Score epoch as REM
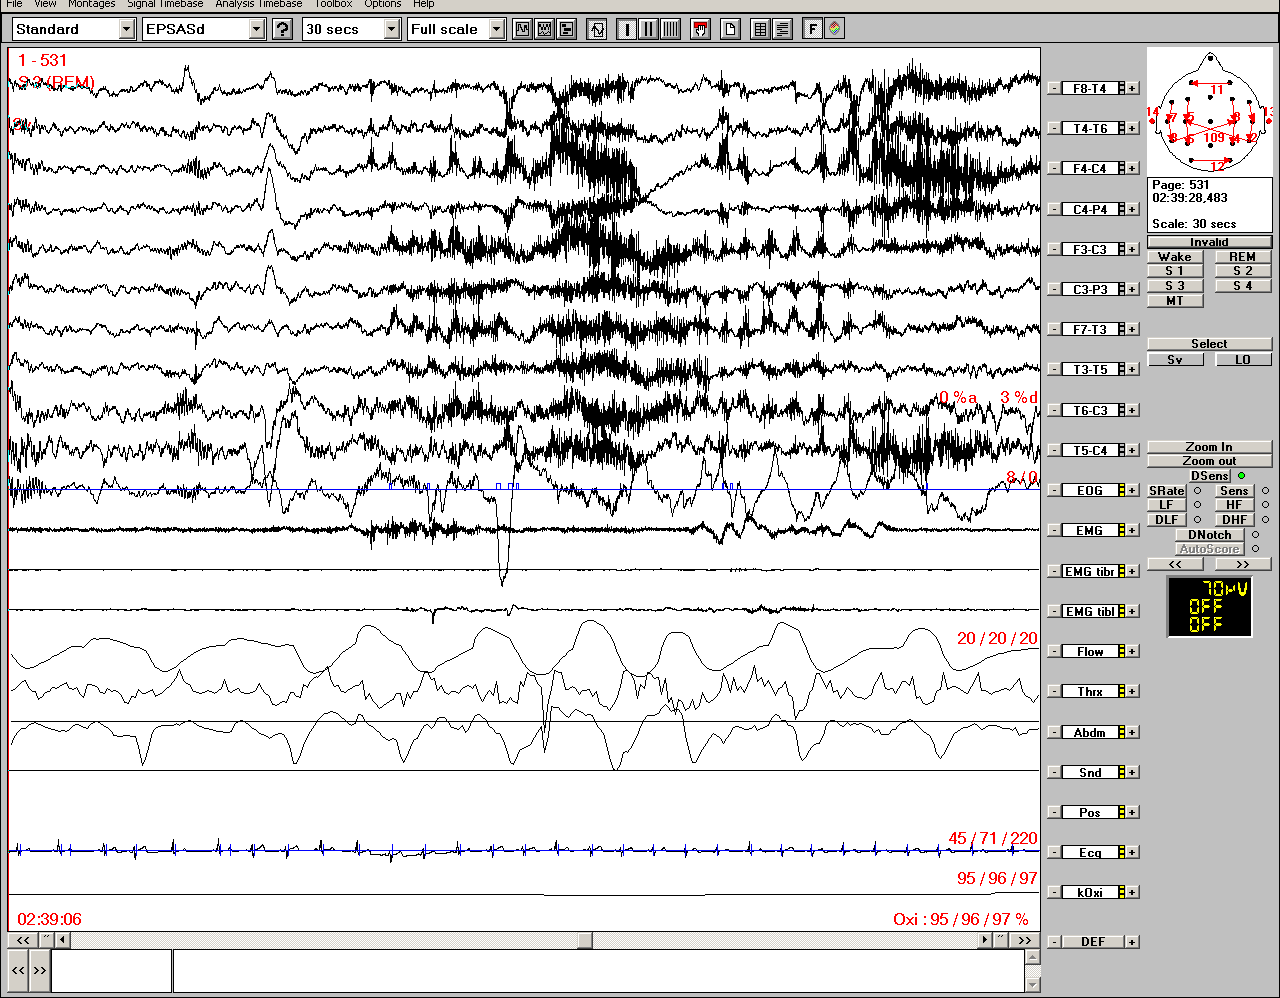This screenshot has height=998, width=1280. pyautogui.click(x=1243, y=257)
